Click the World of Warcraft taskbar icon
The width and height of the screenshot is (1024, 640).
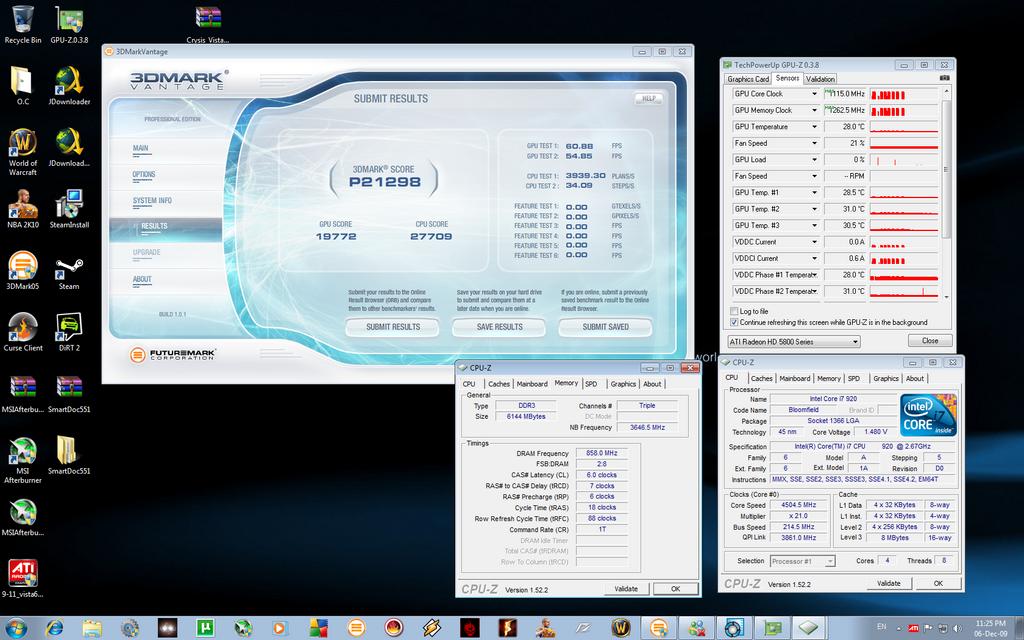pos(621,628)
